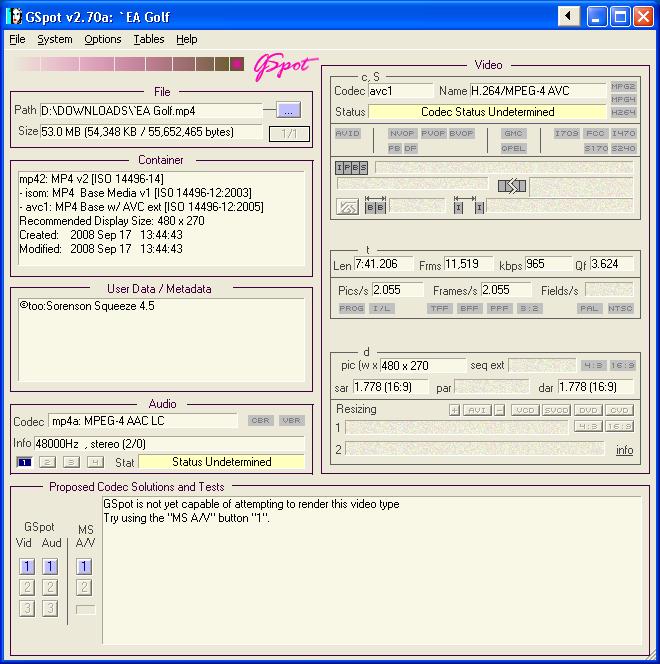The height and width of the screenshot is (664, 660).
Task: Click the S170 colorimetry indicator
Action: 596,148
